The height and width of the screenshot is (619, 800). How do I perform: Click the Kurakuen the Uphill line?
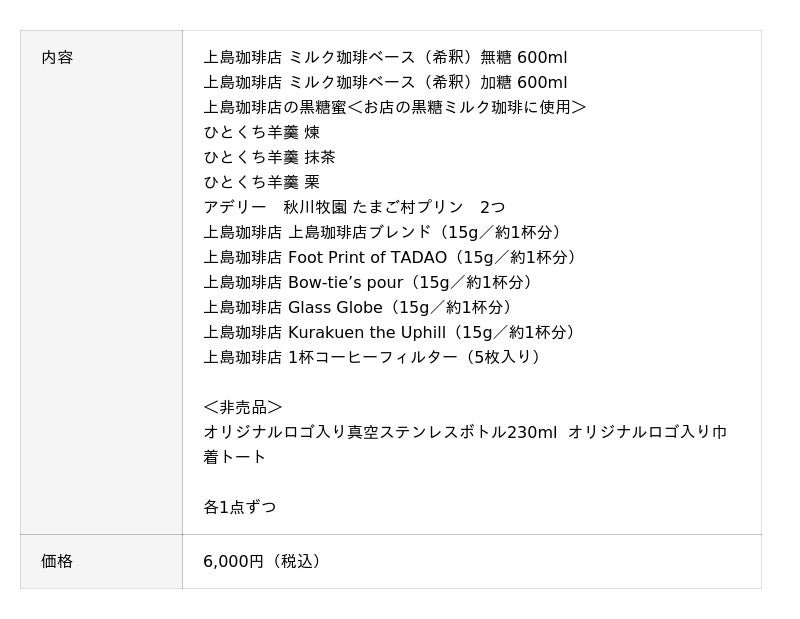click(x=392, y=333)
